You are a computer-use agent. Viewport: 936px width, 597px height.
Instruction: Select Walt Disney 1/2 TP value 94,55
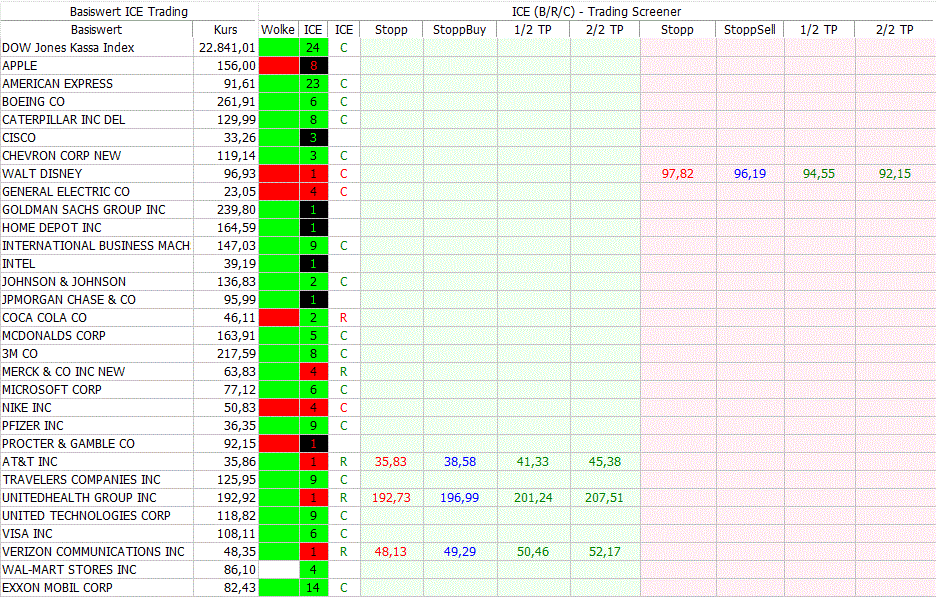click(818, 174)
